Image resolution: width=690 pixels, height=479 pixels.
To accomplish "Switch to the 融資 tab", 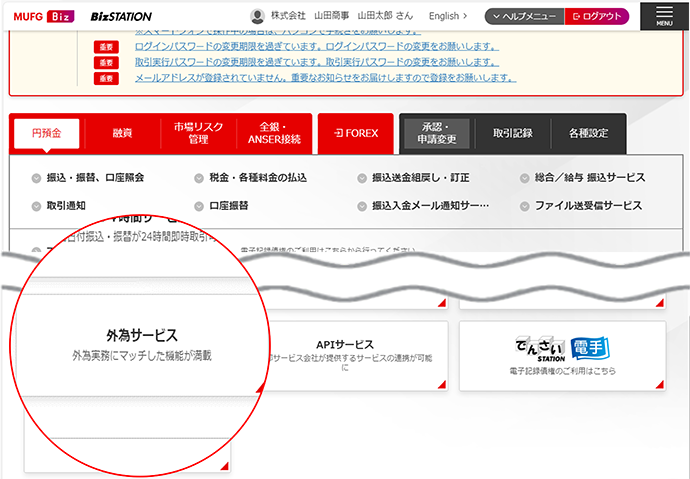I will click(x=122, y=133).
